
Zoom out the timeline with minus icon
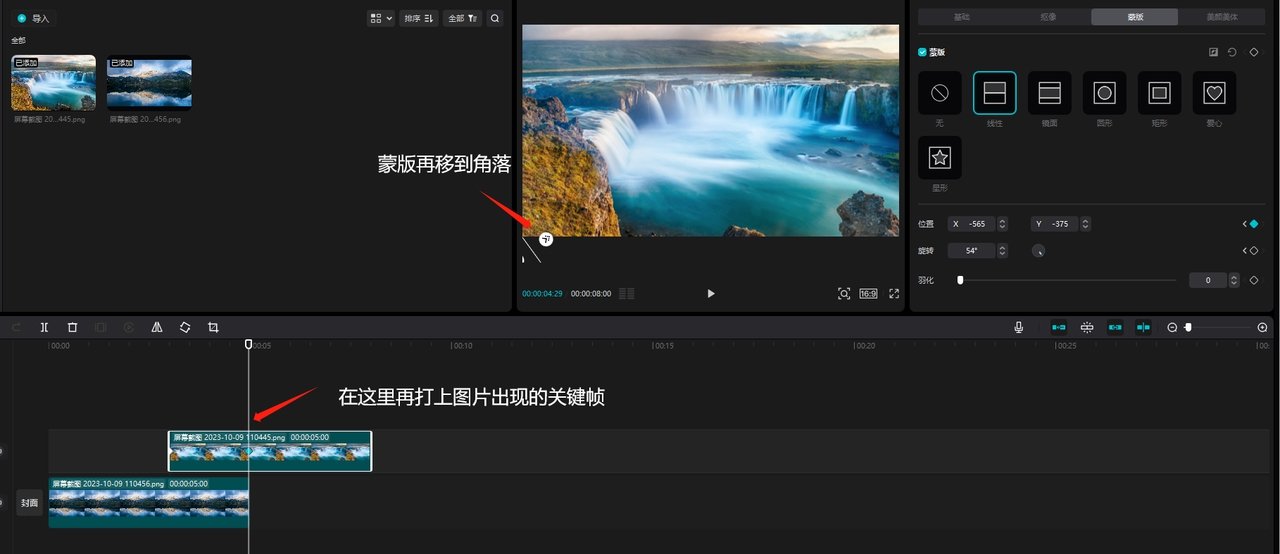coord(1172,327)
